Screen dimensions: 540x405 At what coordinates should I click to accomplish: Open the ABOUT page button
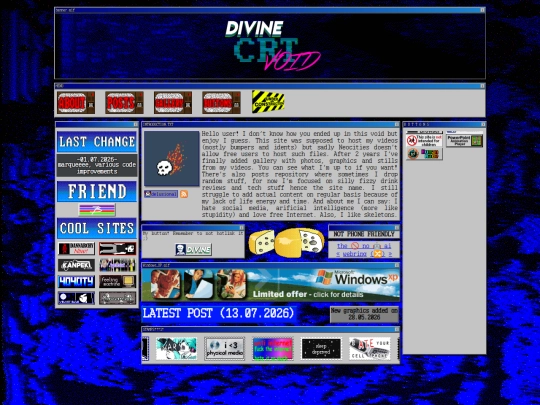point(76,102)
